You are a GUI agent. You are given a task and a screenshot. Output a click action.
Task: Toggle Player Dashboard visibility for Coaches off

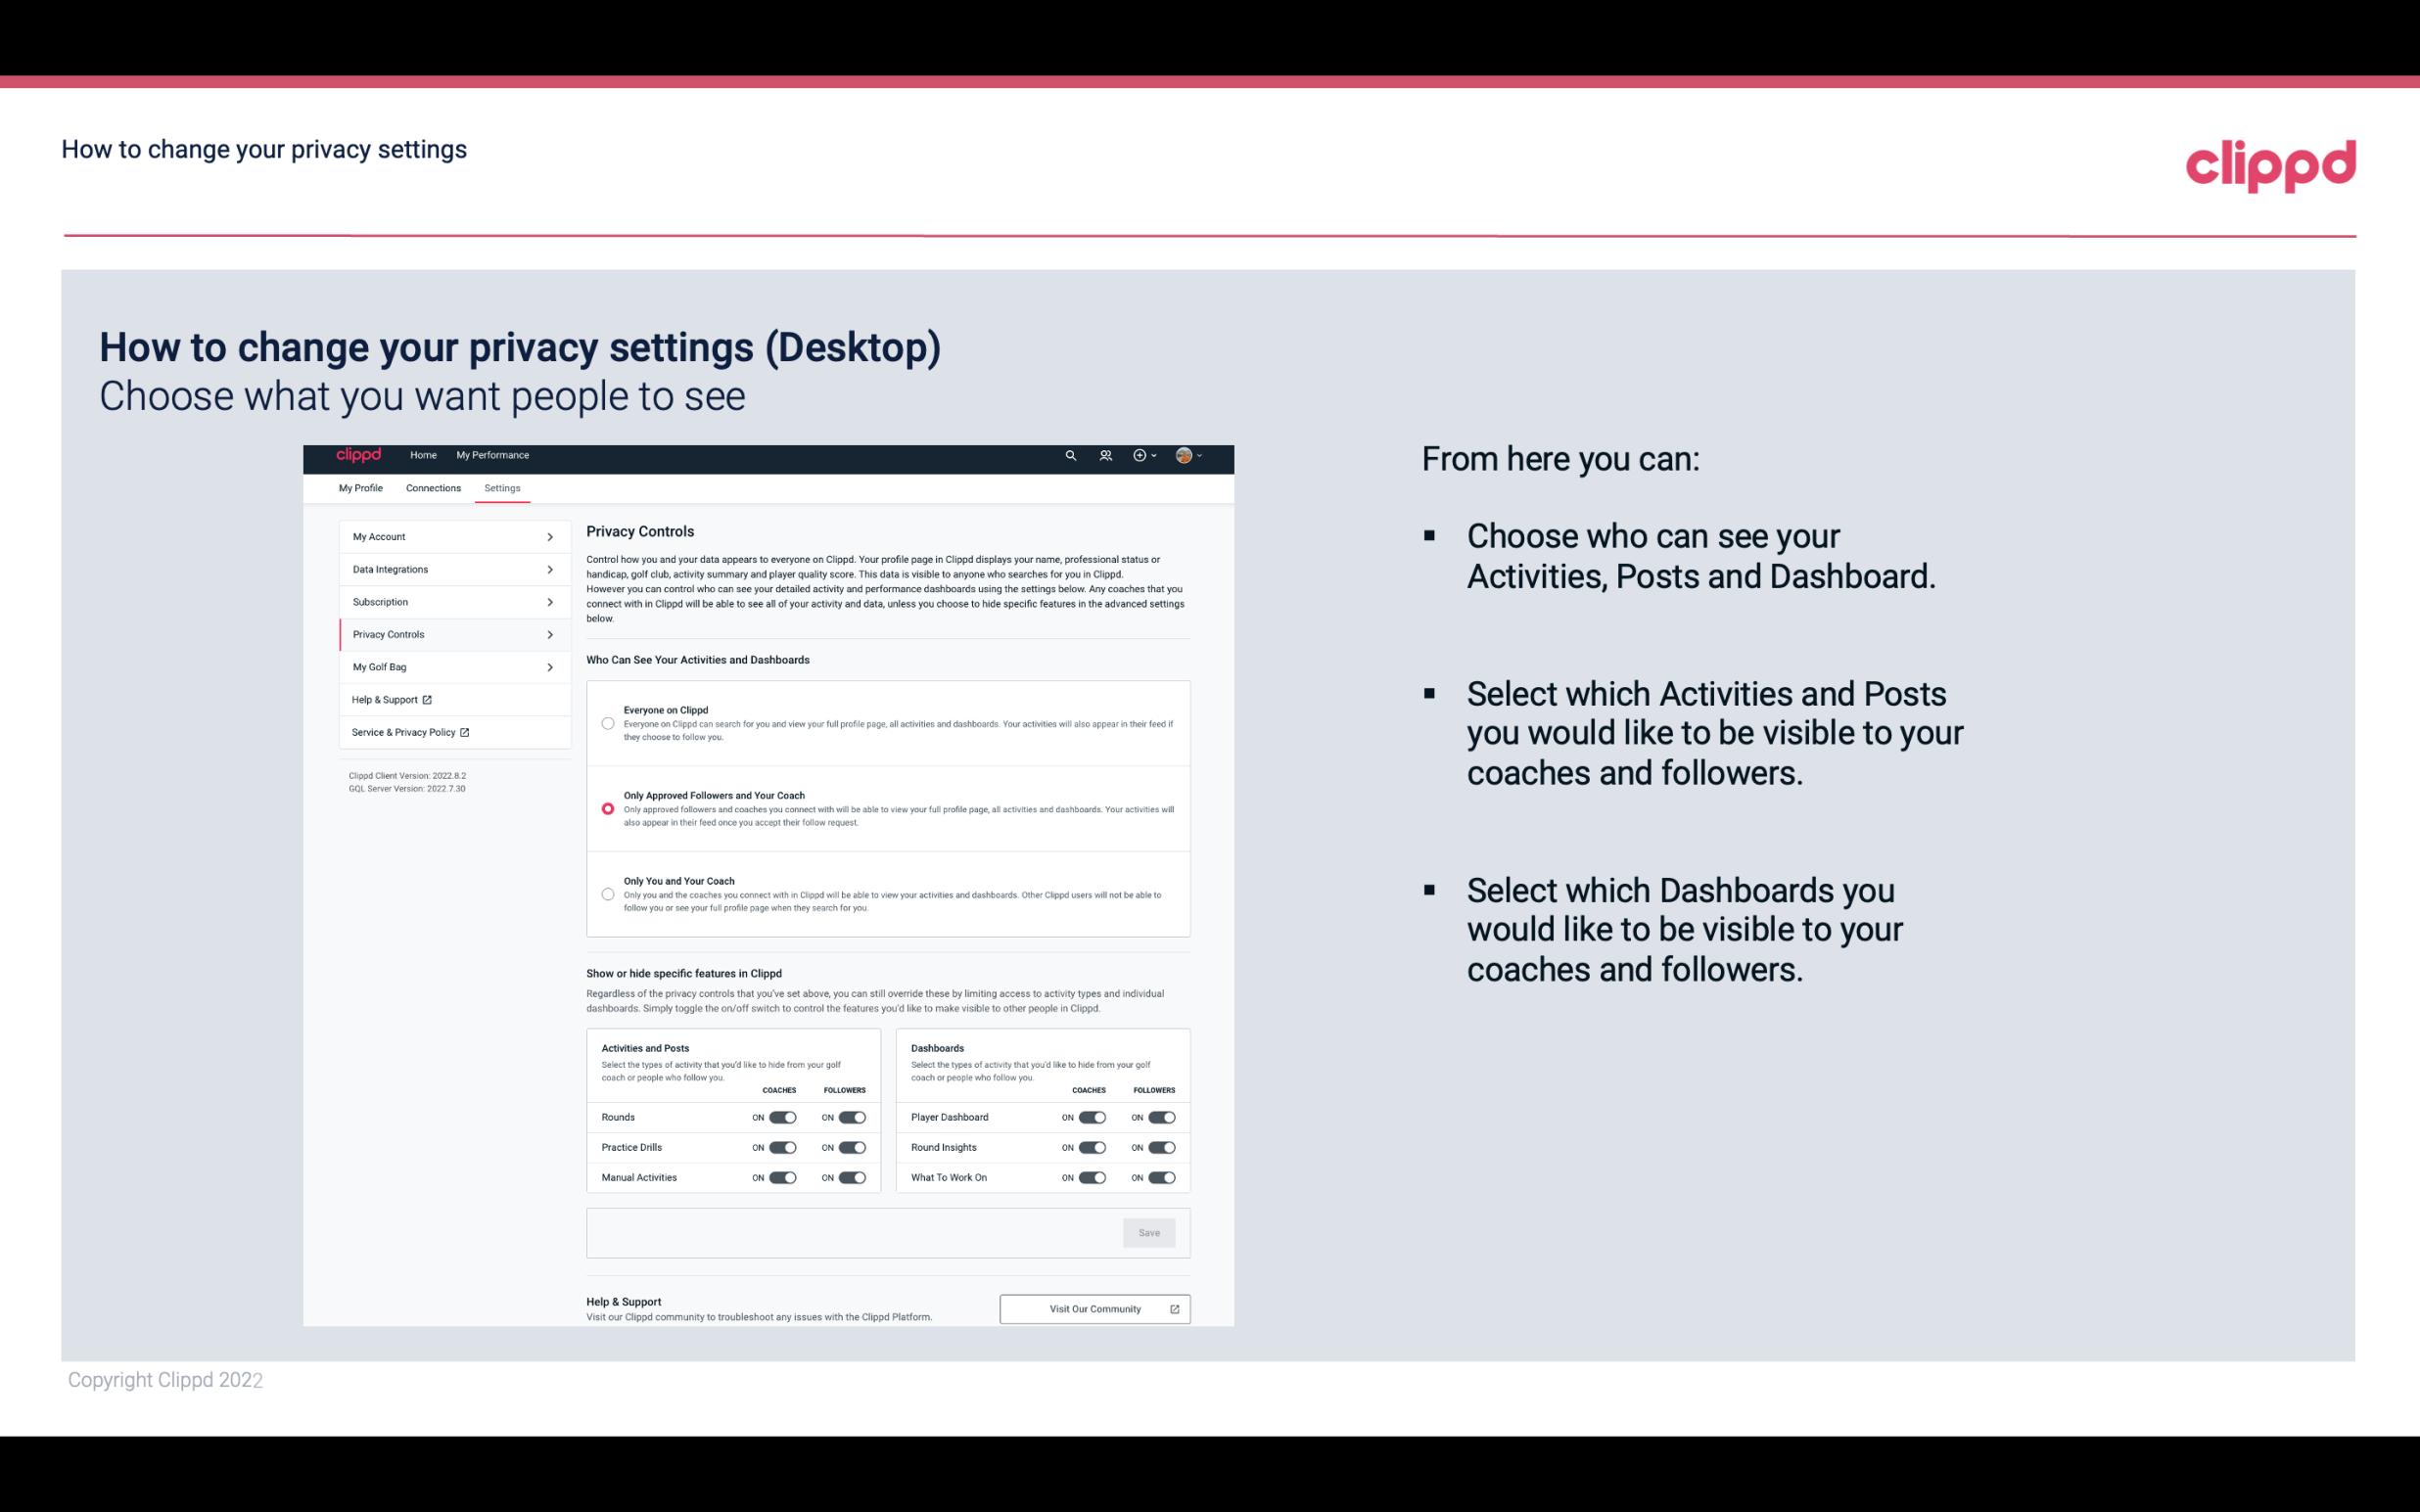1091,1115
